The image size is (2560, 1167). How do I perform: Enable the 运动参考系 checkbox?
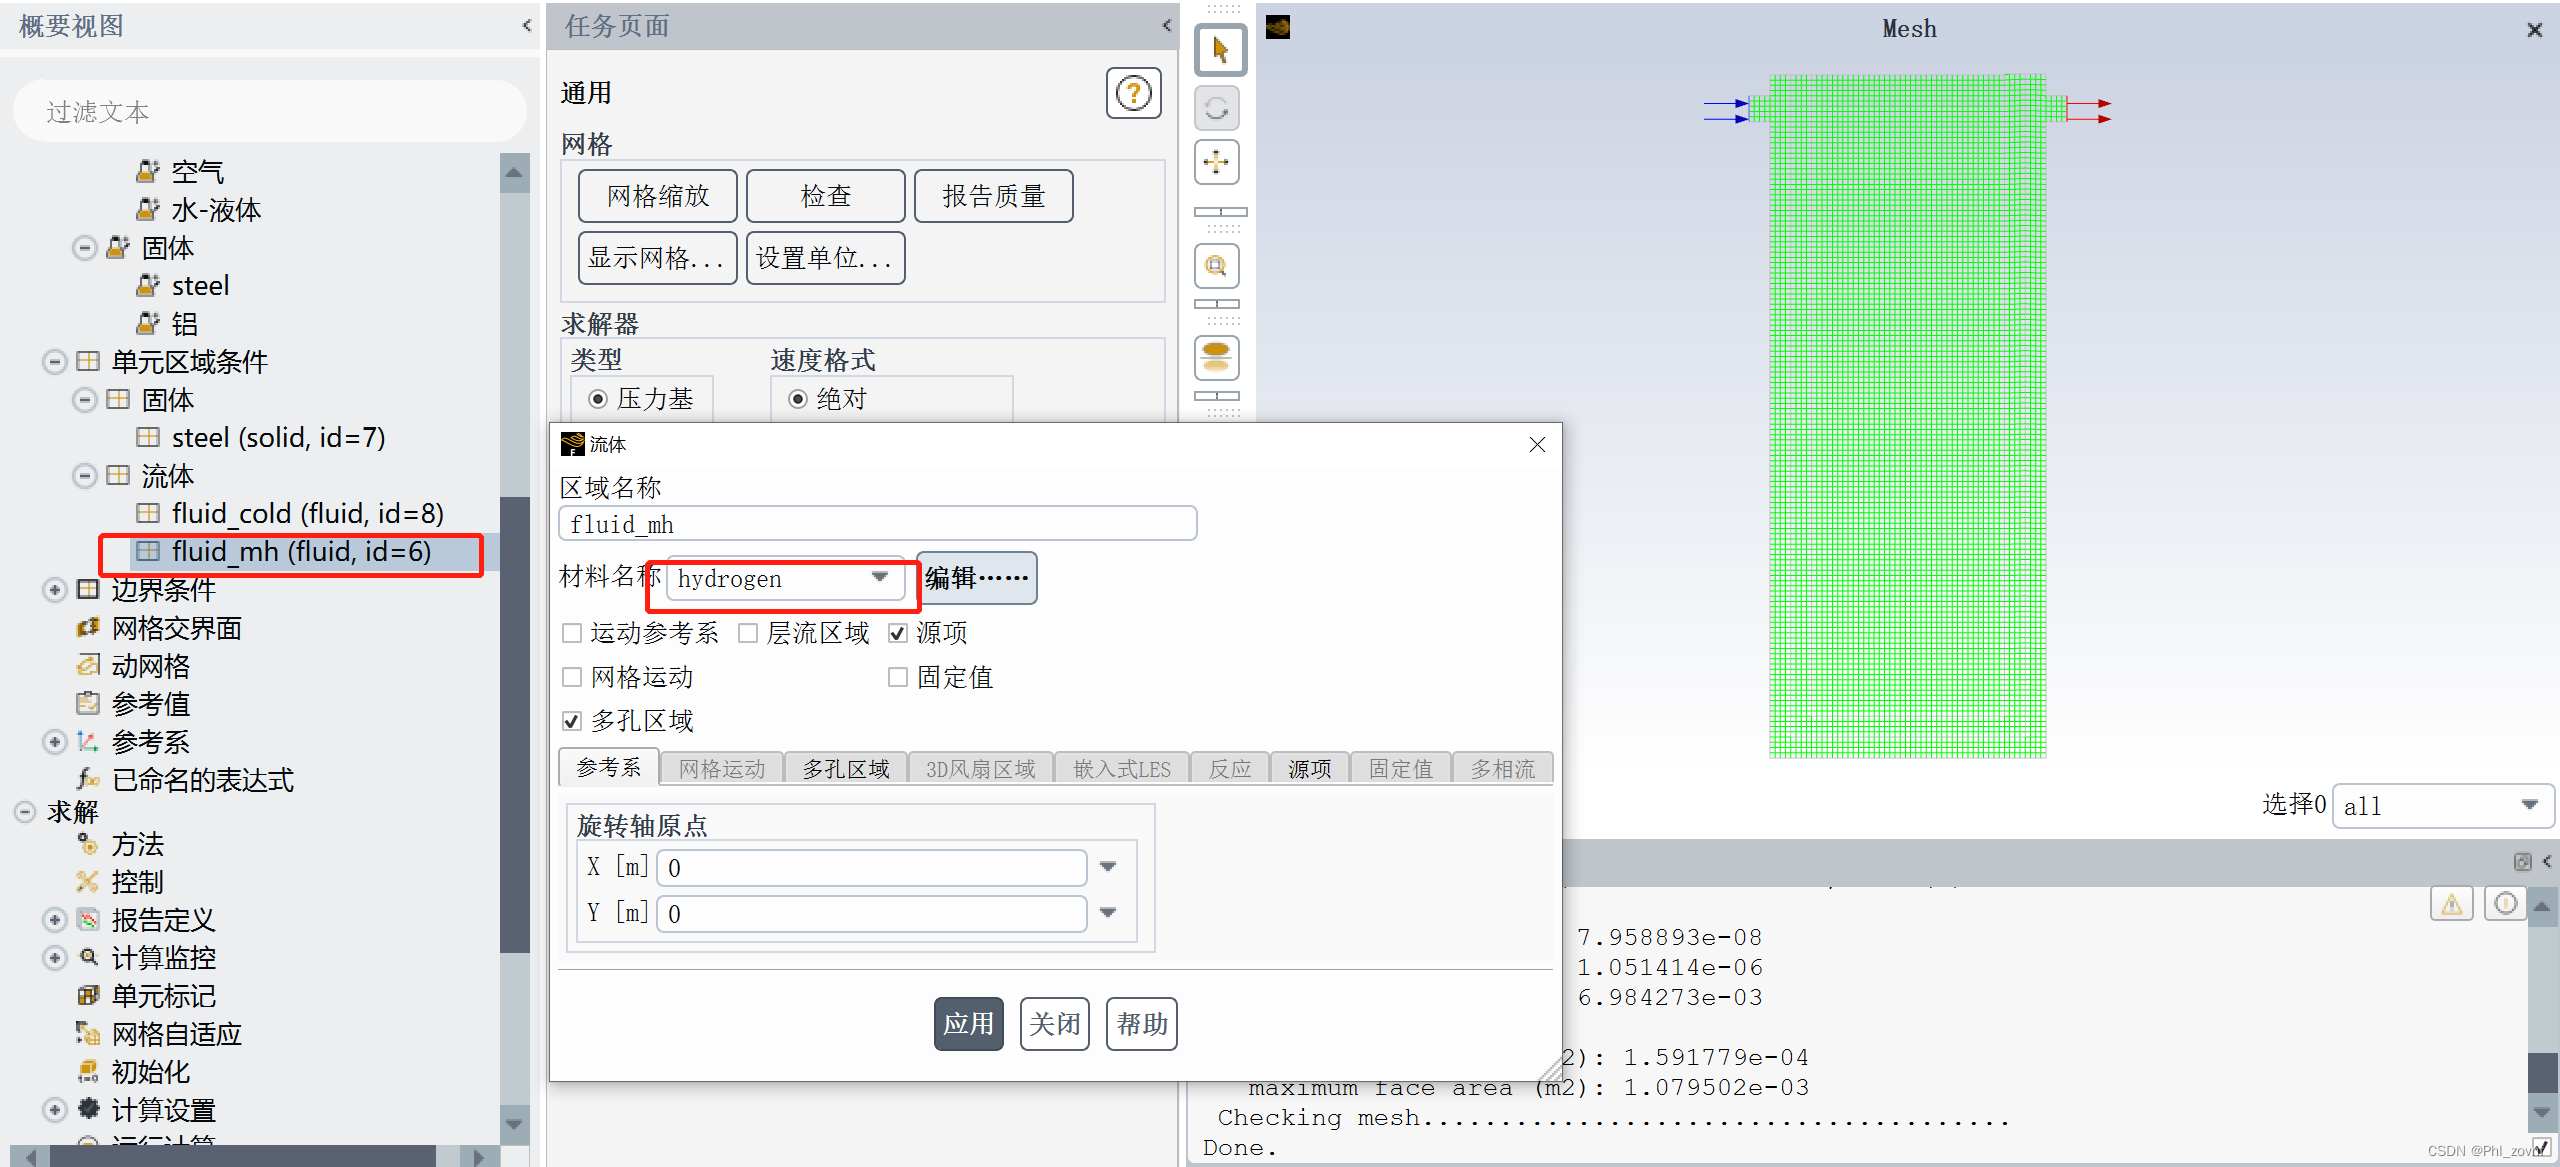point(573,633)
